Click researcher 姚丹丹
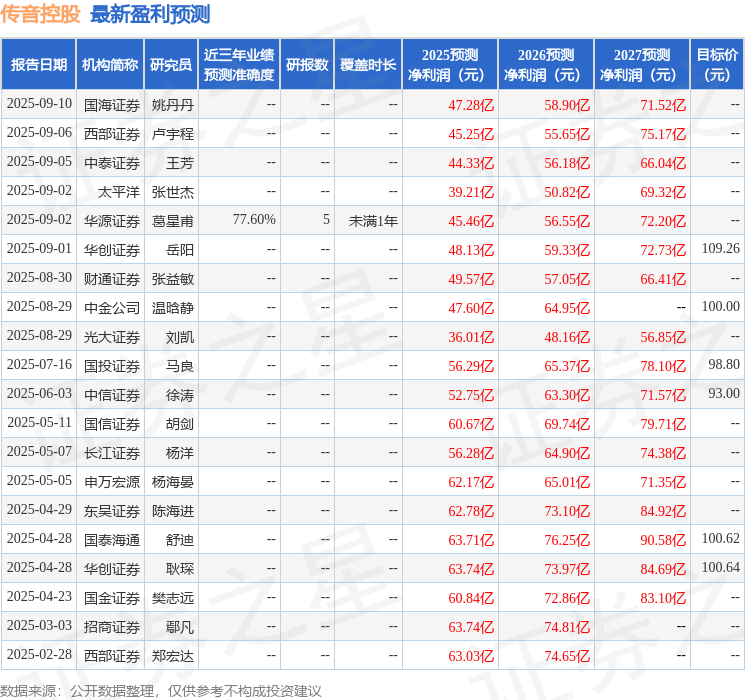The image size is (745, 700). click(172, 105)
